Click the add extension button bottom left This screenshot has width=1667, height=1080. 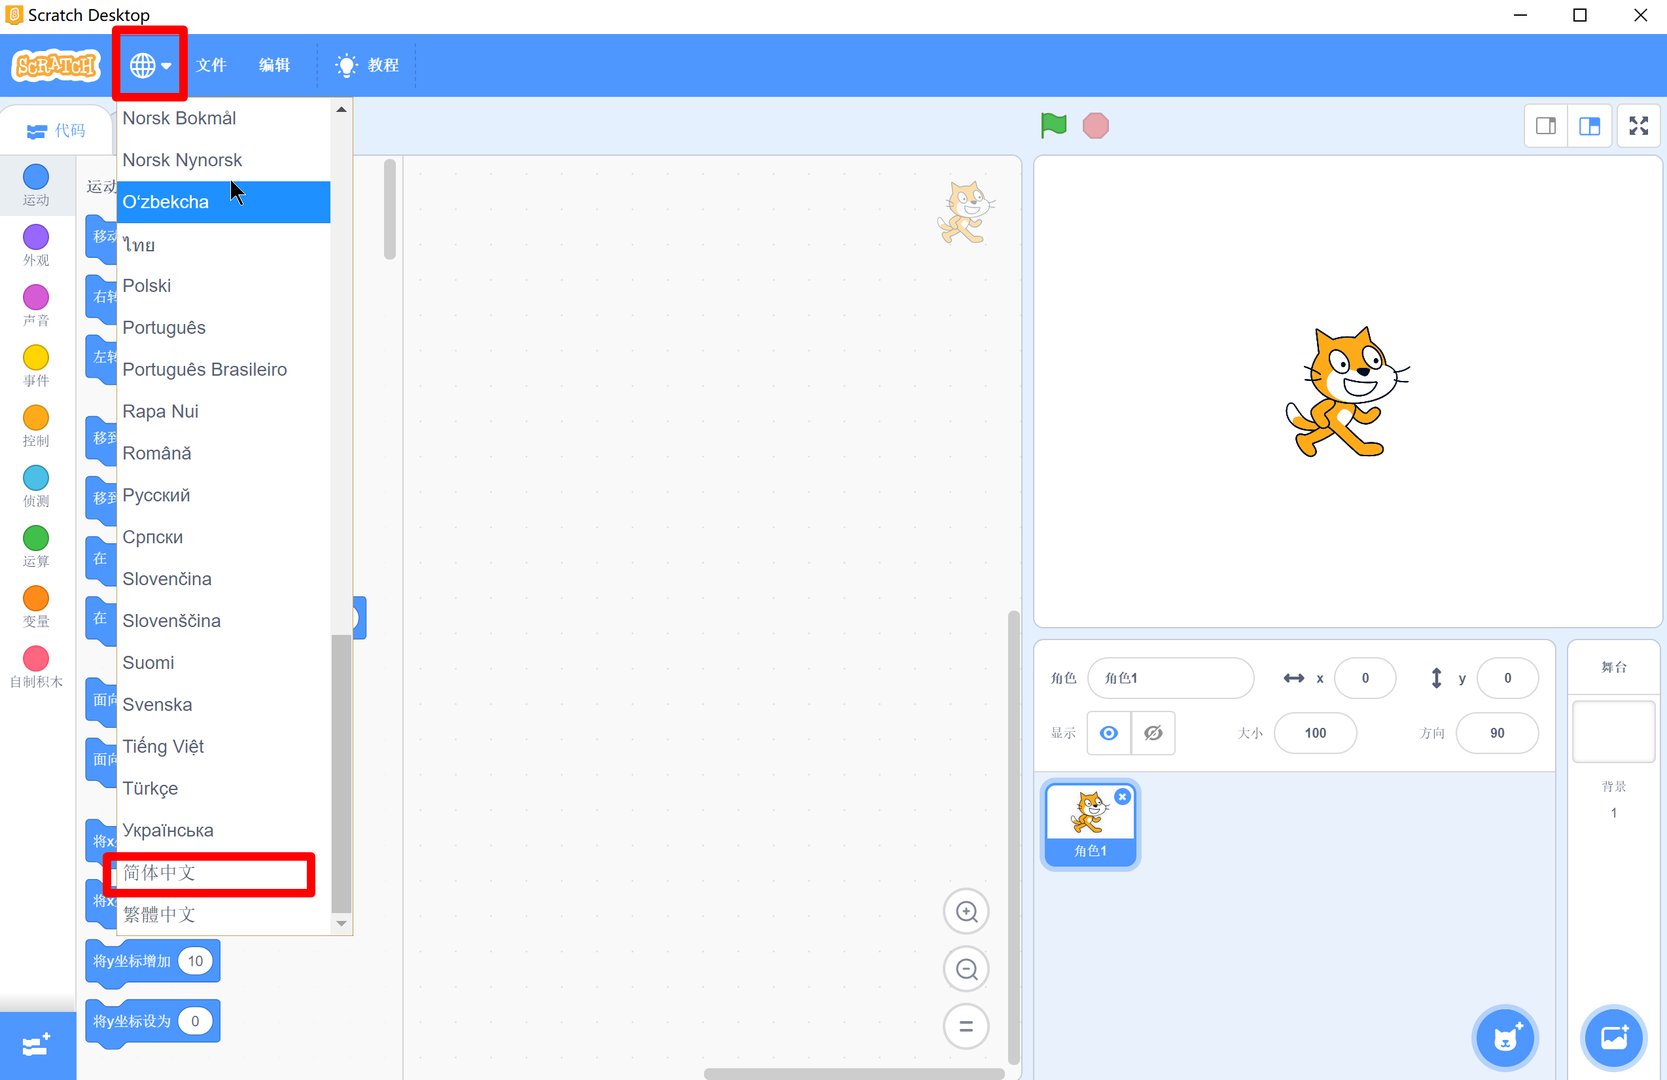[36, 1045]
